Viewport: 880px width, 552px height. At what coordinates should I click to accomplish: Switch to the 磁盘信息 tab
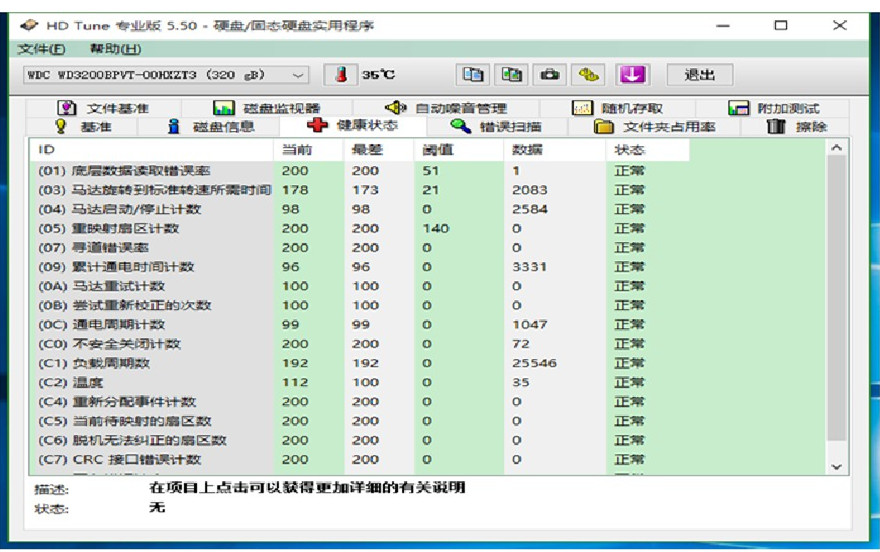point(211,127)
